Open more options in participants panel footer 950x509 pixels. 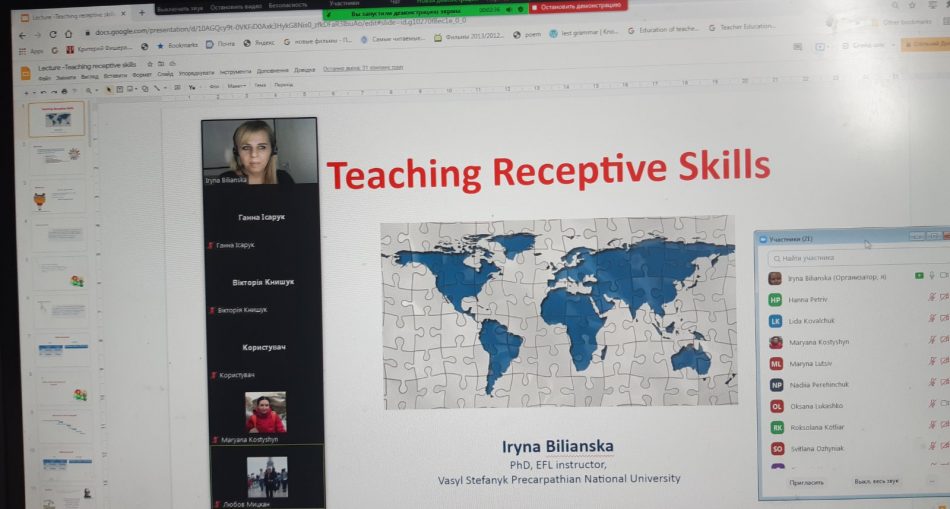pyautogui.click(x=931, y=481)
